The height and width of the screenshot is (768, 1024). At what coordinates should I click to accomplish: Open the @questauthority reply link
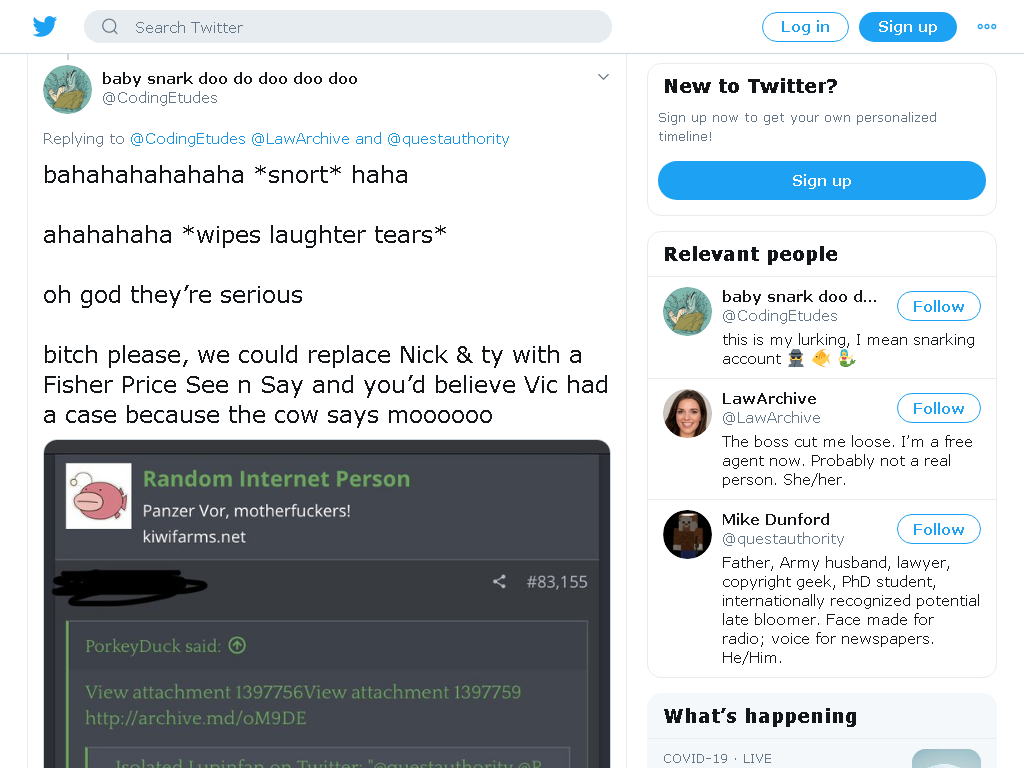coord(448,139)
